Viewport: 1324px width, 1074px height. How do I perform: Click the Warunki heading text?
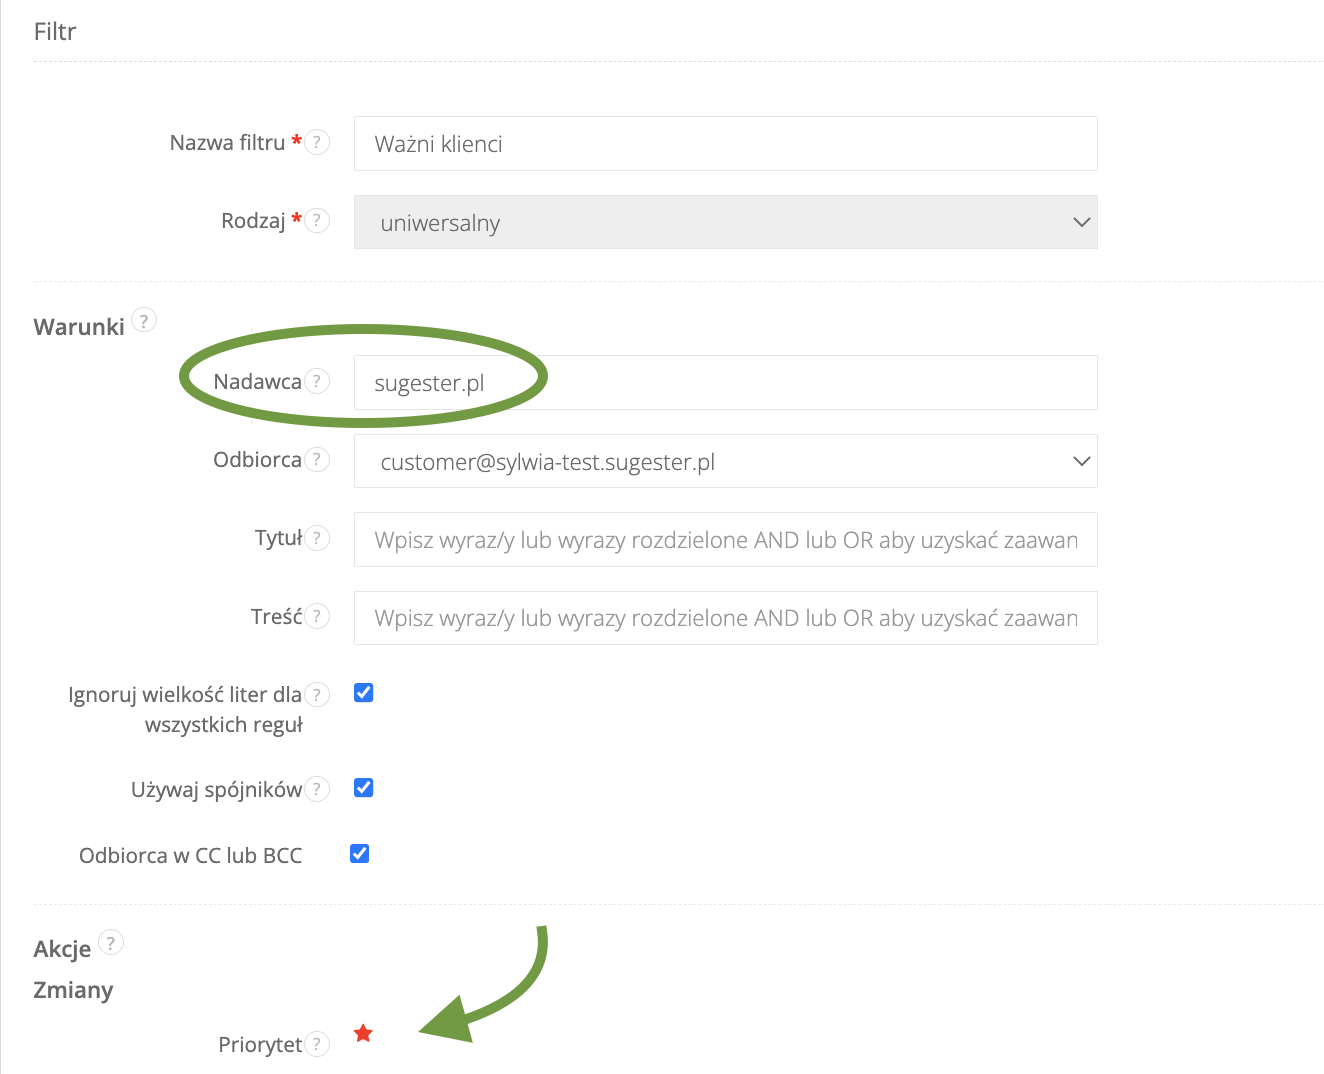tap(79, 327)
